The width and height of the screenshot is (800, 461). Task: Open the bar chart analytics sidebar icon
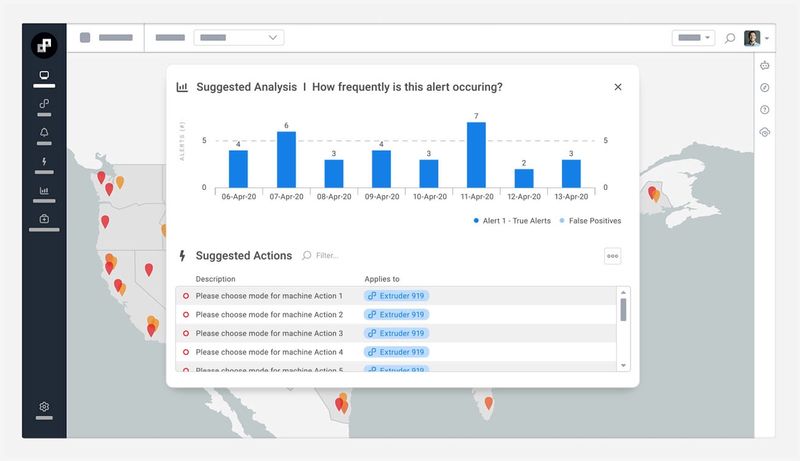coord(44,191)
